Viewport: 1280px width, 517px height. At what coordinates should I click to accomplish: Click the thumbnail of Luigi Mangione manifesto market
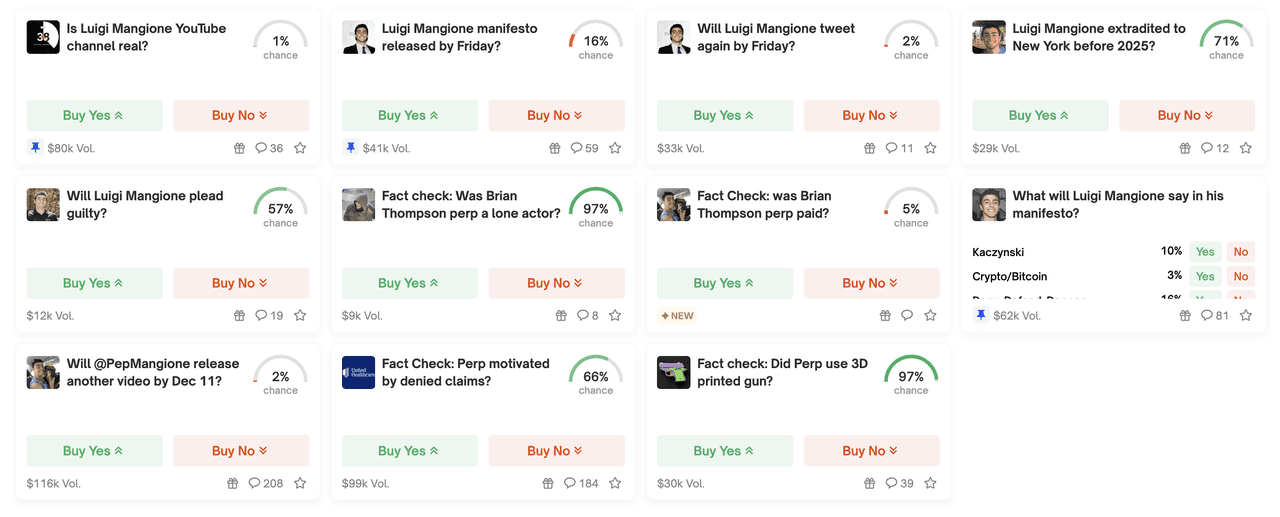tap(359, 38)
